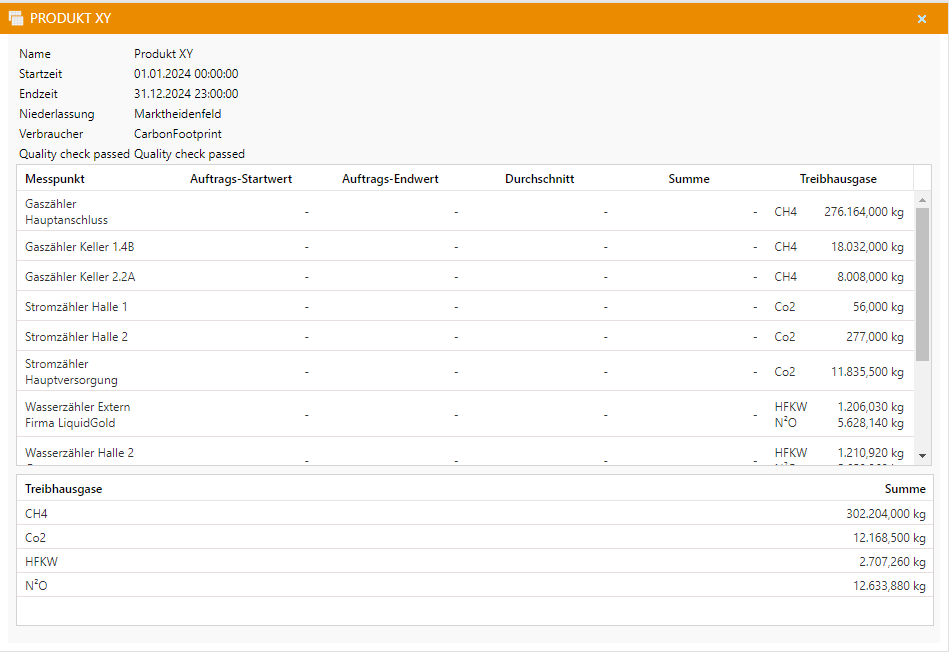Viewport: 949px width, 654px height.
Task: Sort by the Messpunkt column header
Action: [x=55, y=179]
